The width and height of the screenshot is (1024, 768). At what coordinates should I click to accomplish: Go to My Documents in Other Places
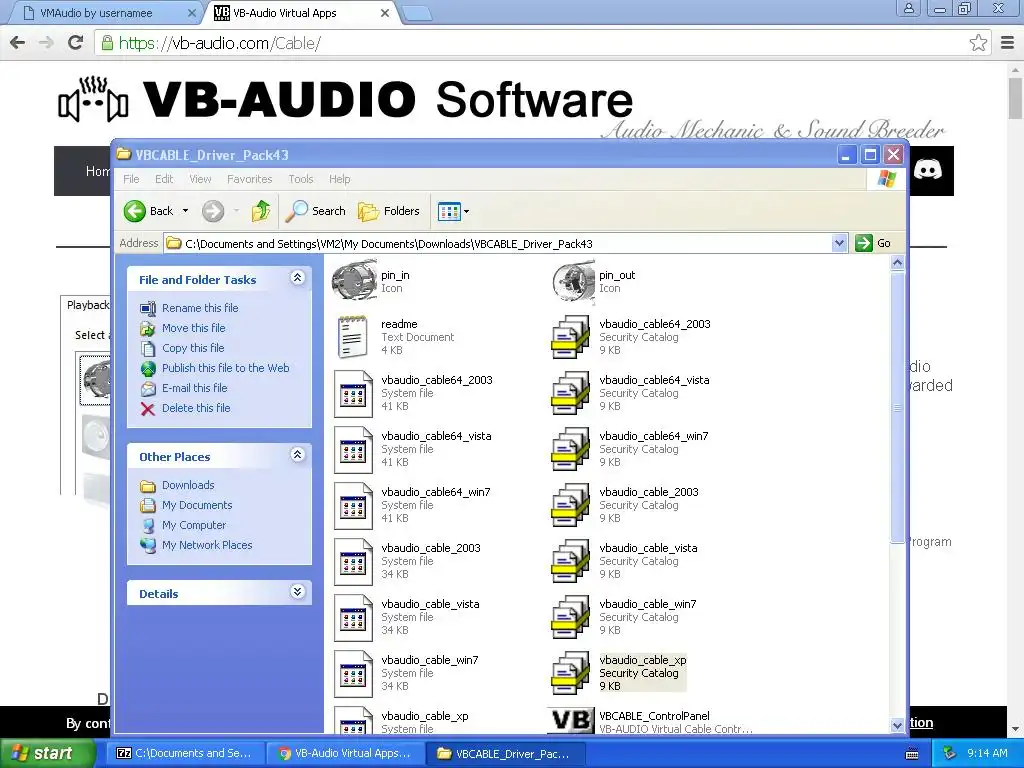(197, 505)
